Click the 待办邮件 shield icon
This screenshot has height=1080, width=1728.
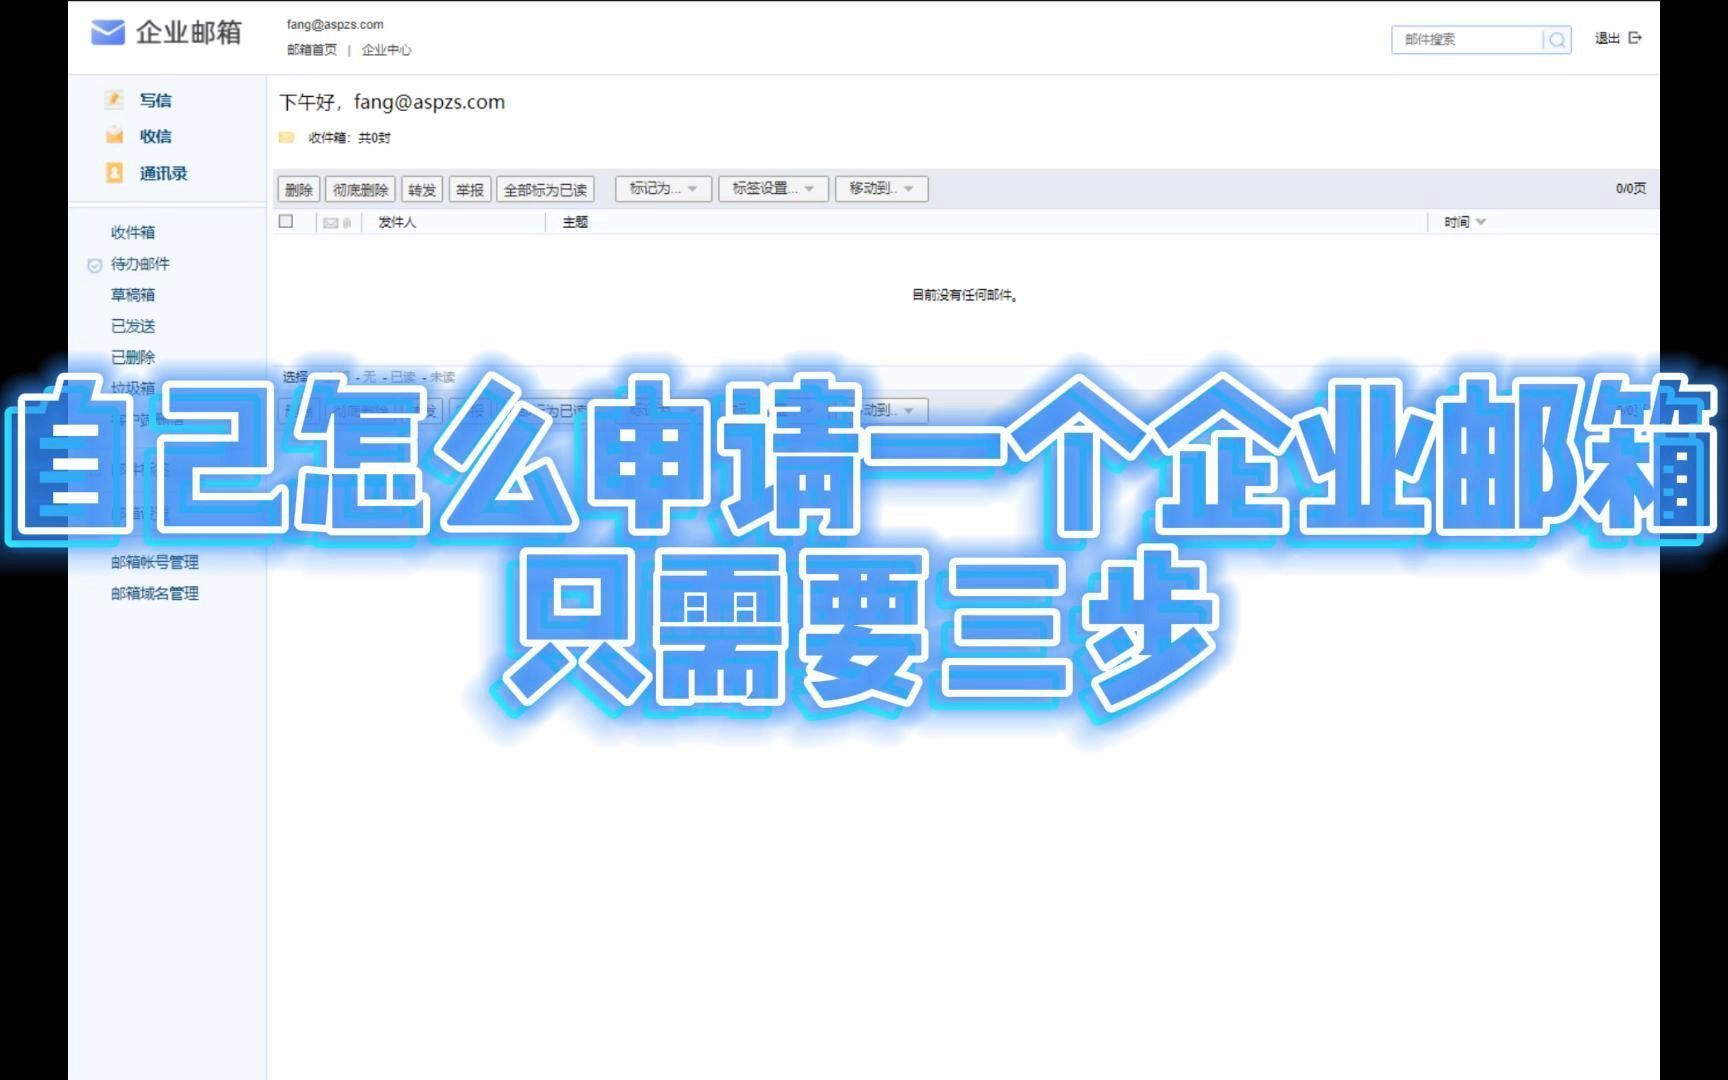click(95, 265)
